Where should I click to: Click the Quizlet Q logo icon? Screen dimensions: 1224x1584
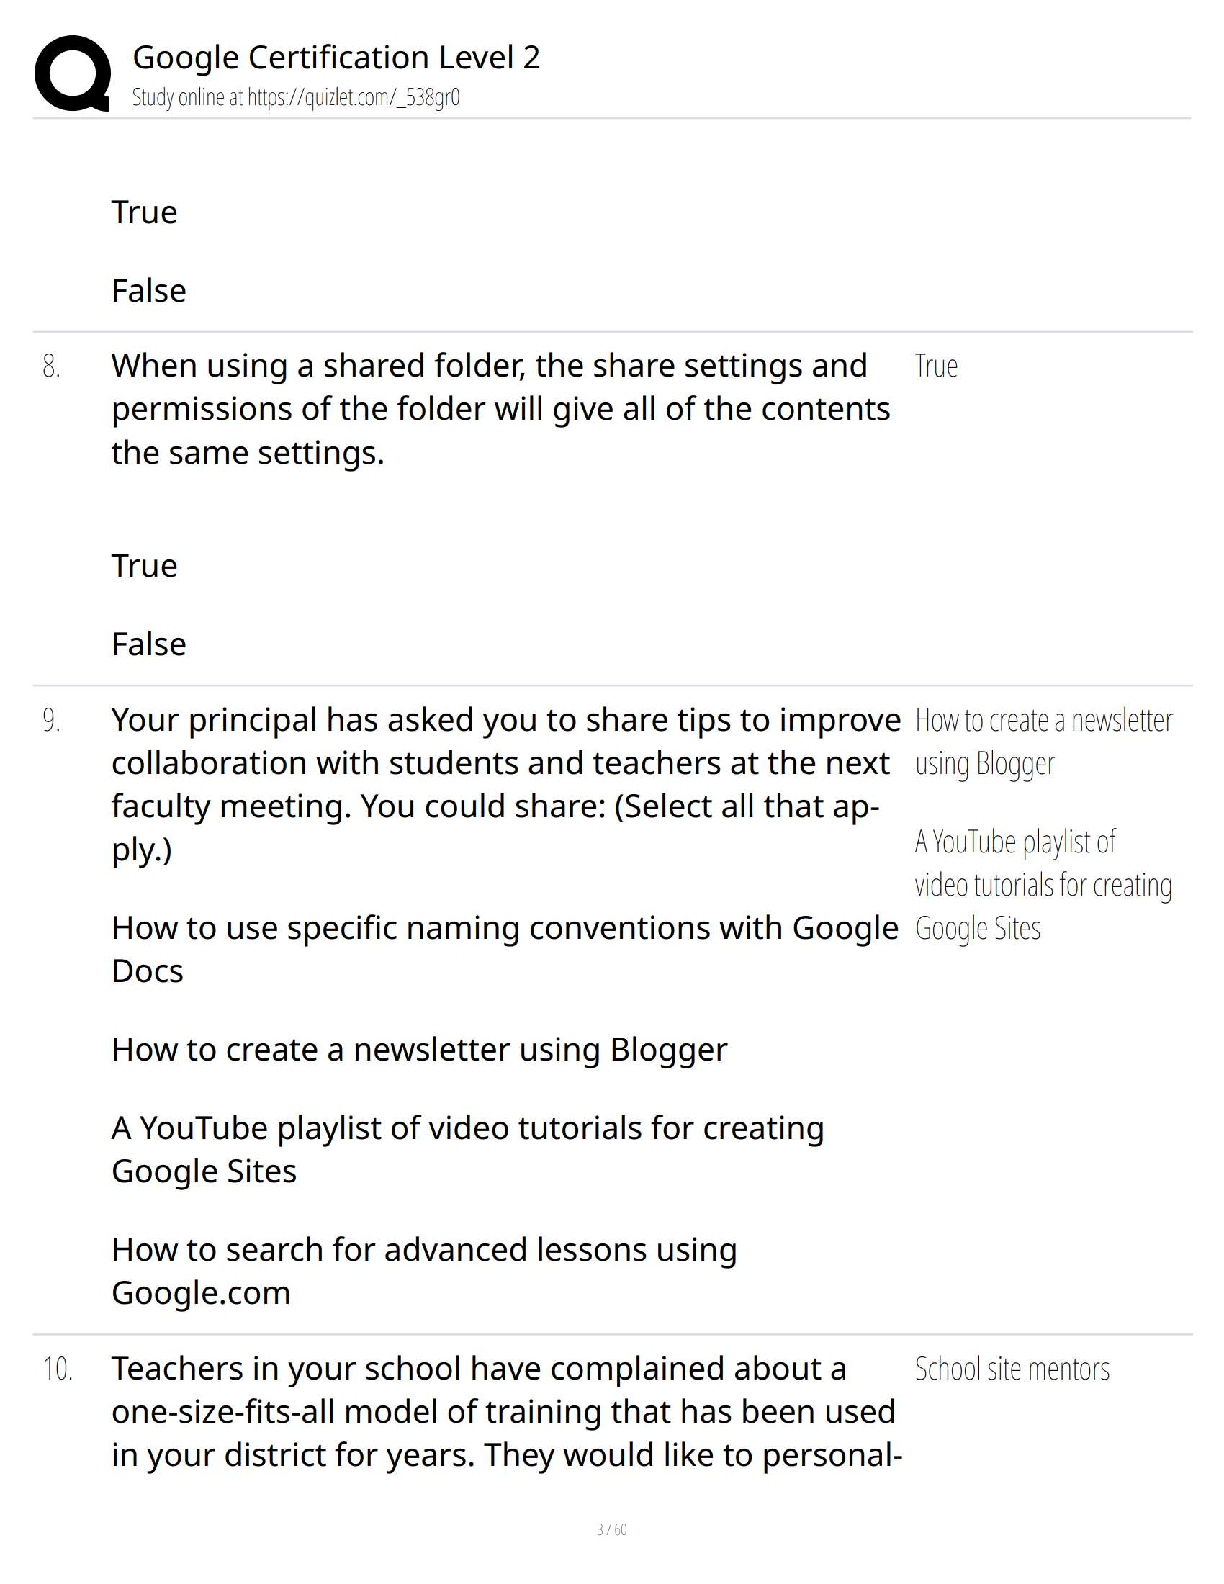[x=72, y=72]
